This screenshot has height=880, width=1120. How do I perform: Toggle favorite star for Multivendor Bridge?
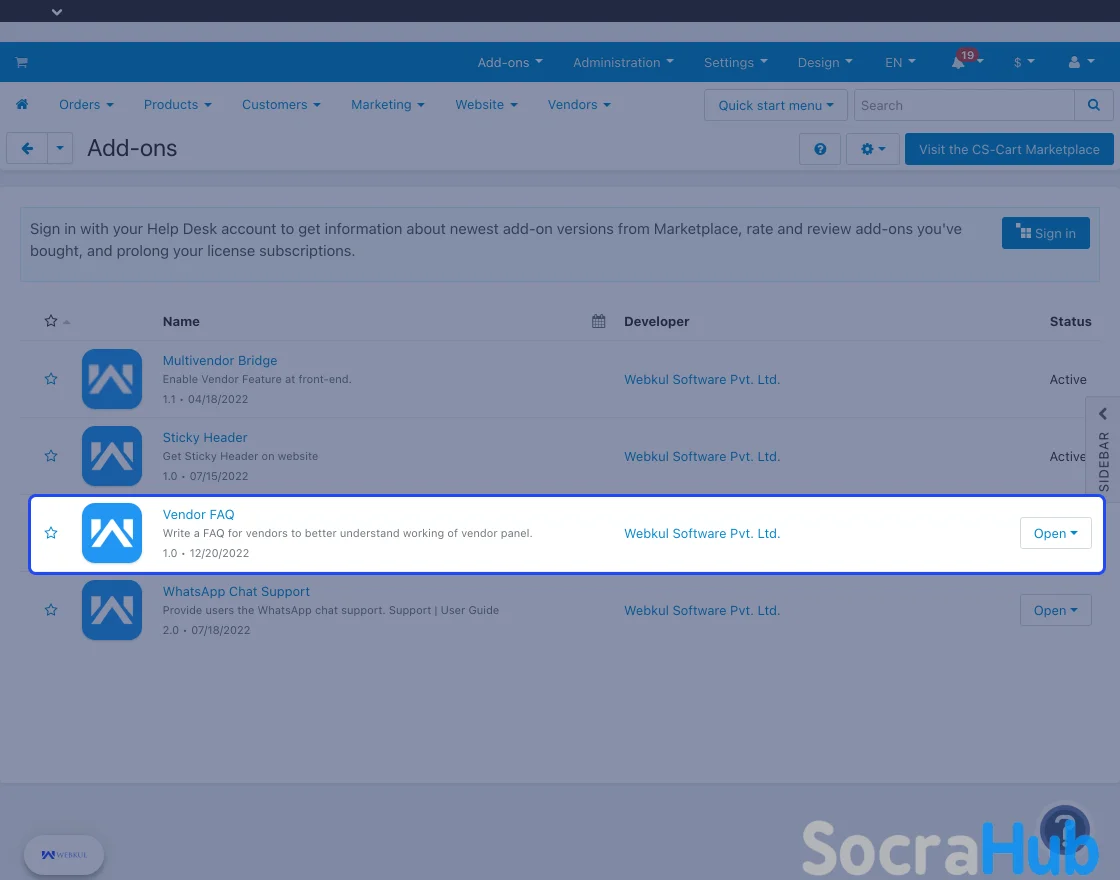pos(51,379)
